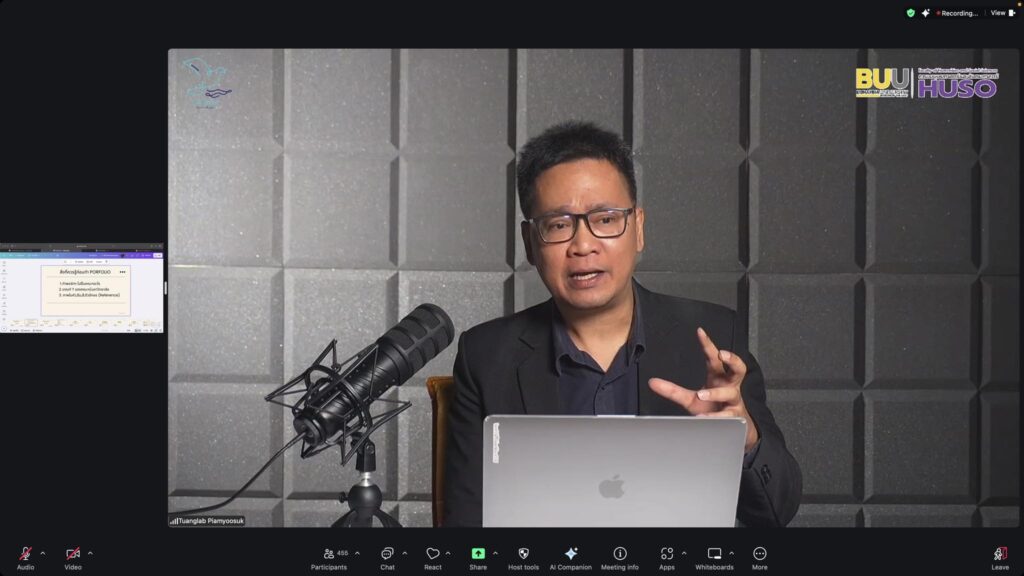Viewport: 1024px width, 576px height.
Task: Open Host tools shield icon
Action: (x=523, y=554)
